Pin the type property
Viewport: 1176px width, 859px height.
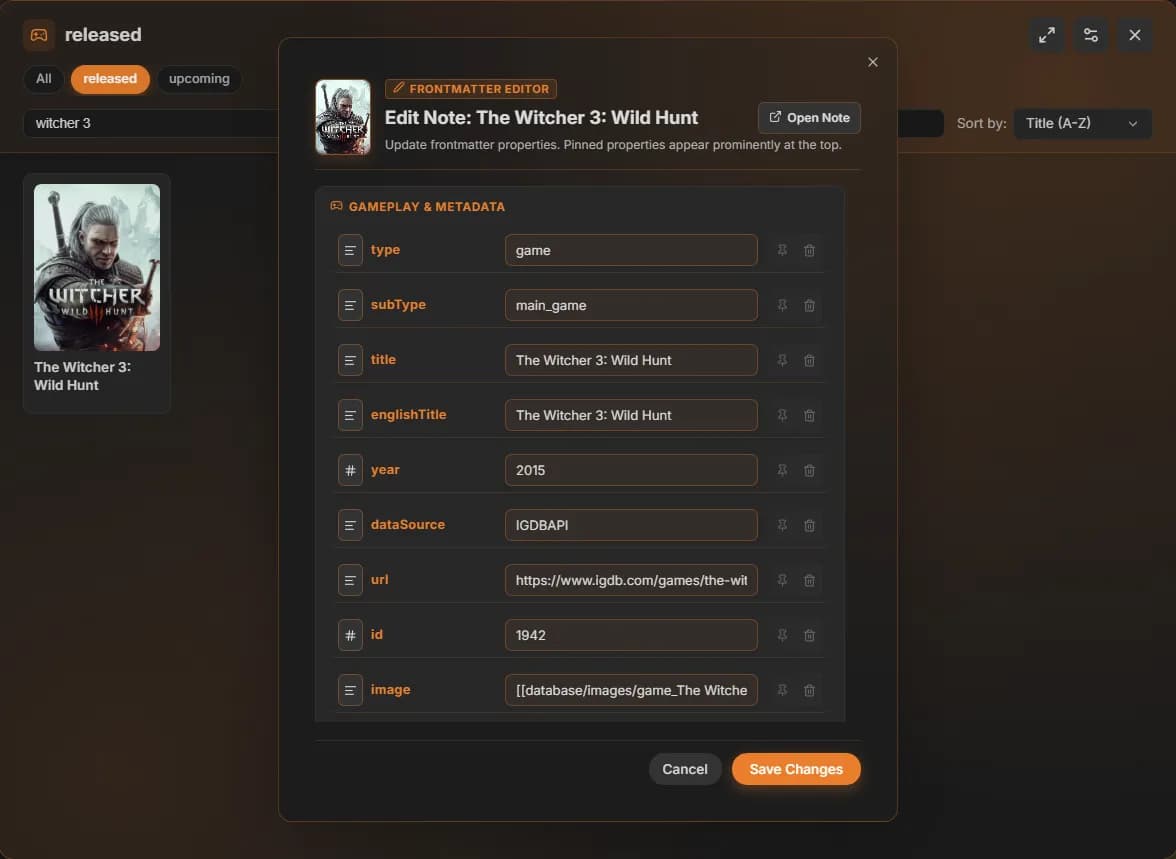(x=782, y=250)
